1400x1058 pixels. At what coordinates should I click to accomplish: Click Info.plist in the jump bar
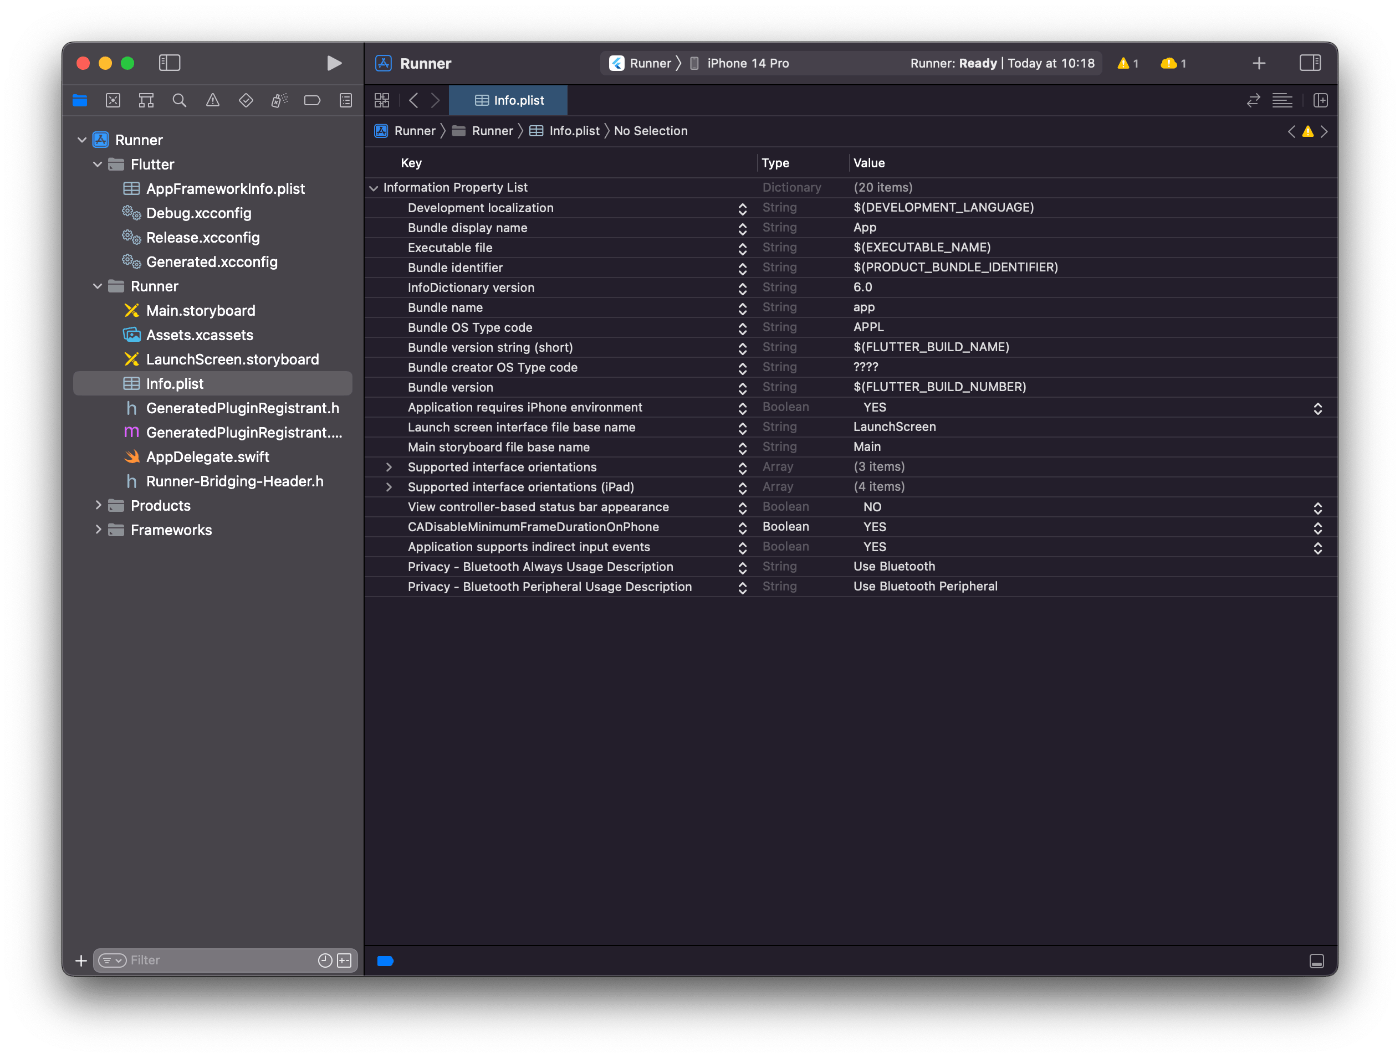(564, 131)
